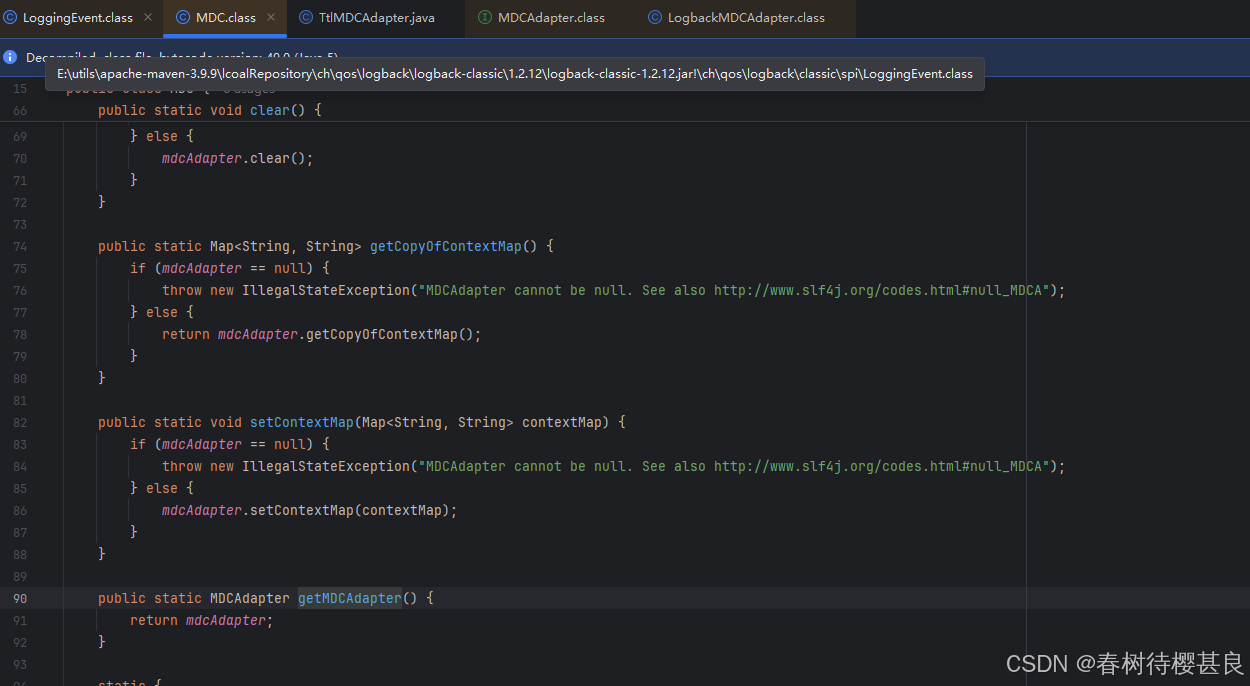Close the MDC.class tab
1250x686 pixels.
coord(271,18)
